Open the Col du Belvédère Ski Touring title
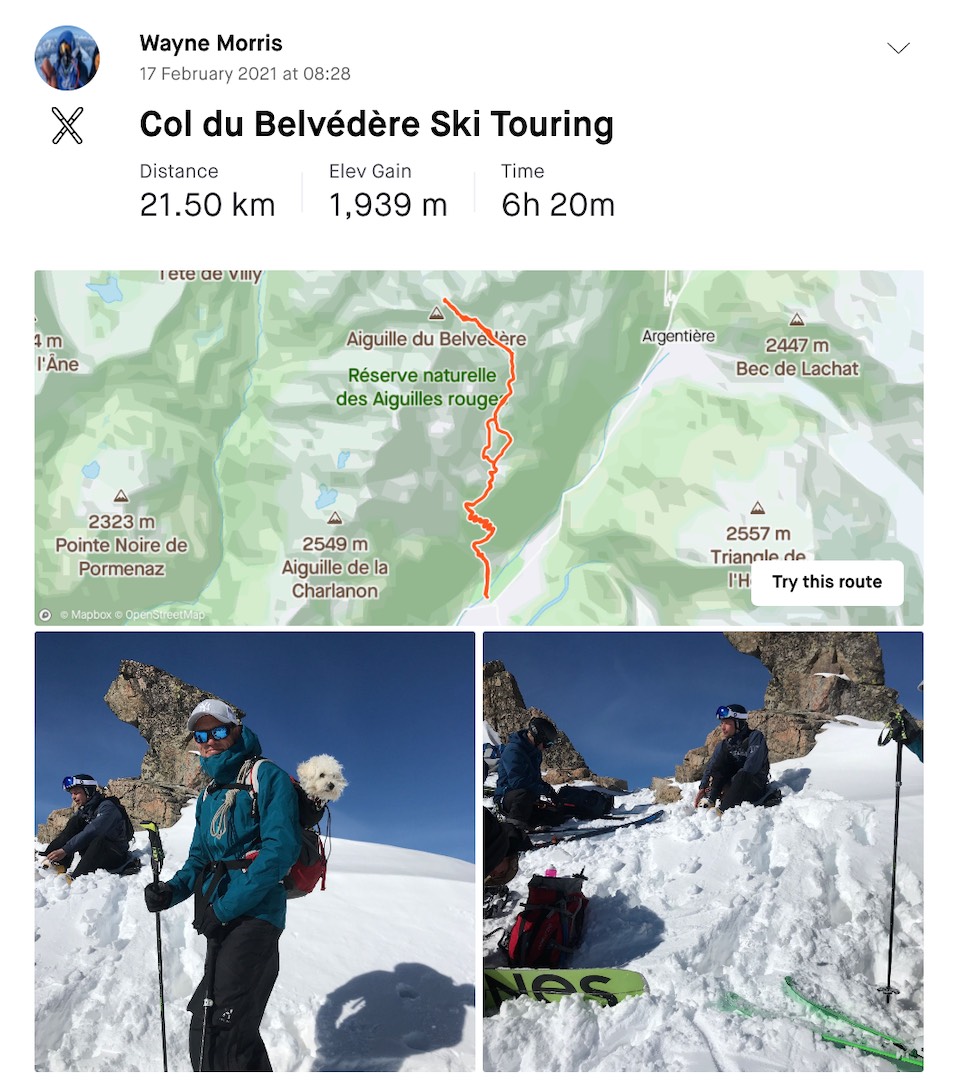Viewport: 960px width, 1083px height. point(376,124)
